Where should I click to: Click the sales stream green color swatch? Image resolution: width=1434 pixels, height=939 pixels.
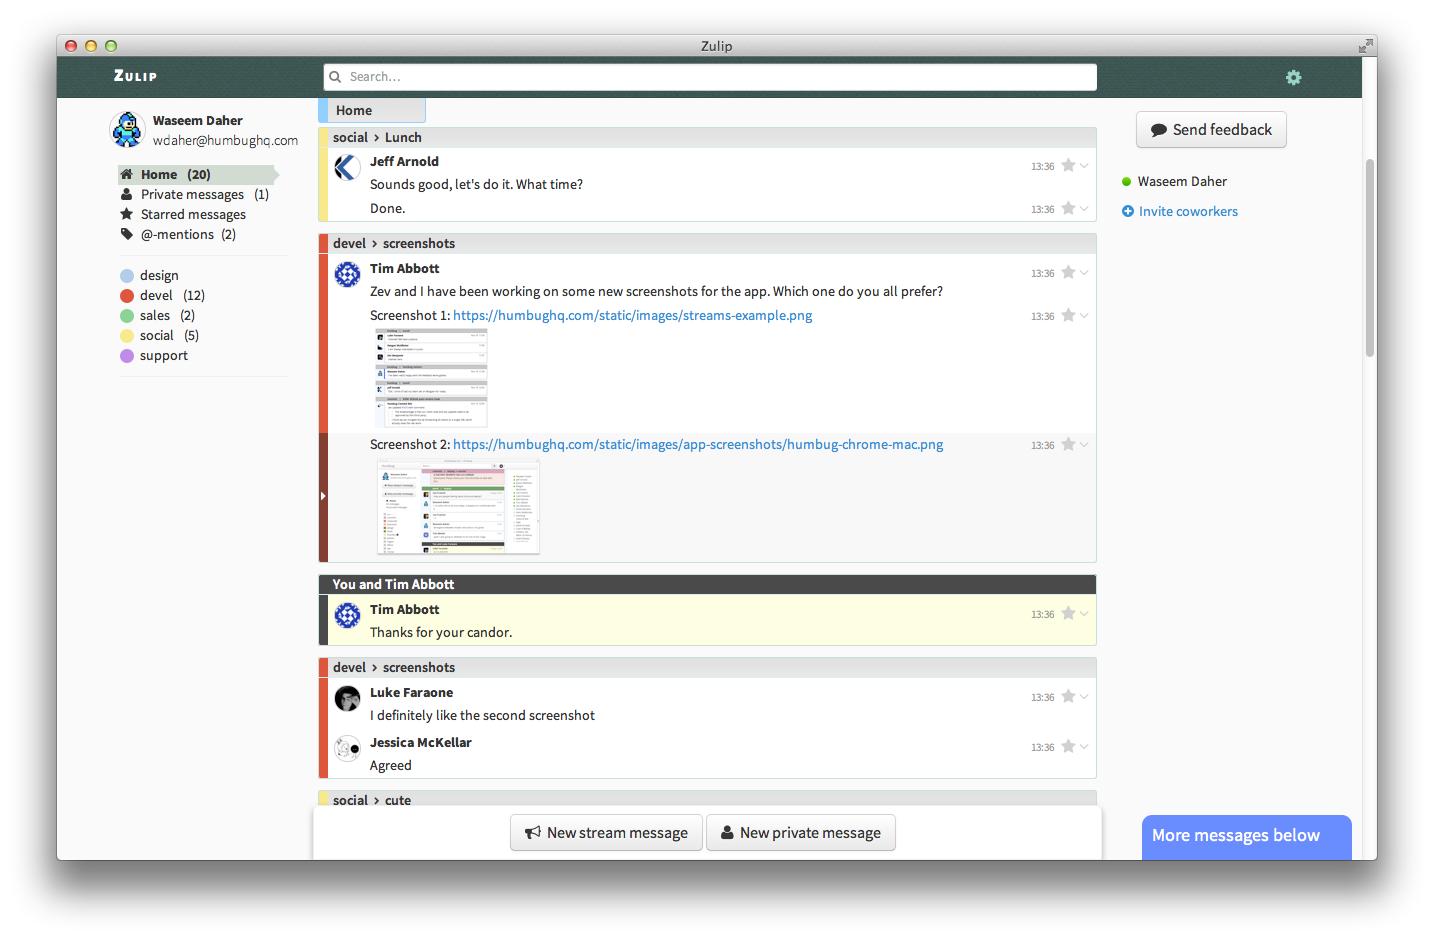click(127, 316)
